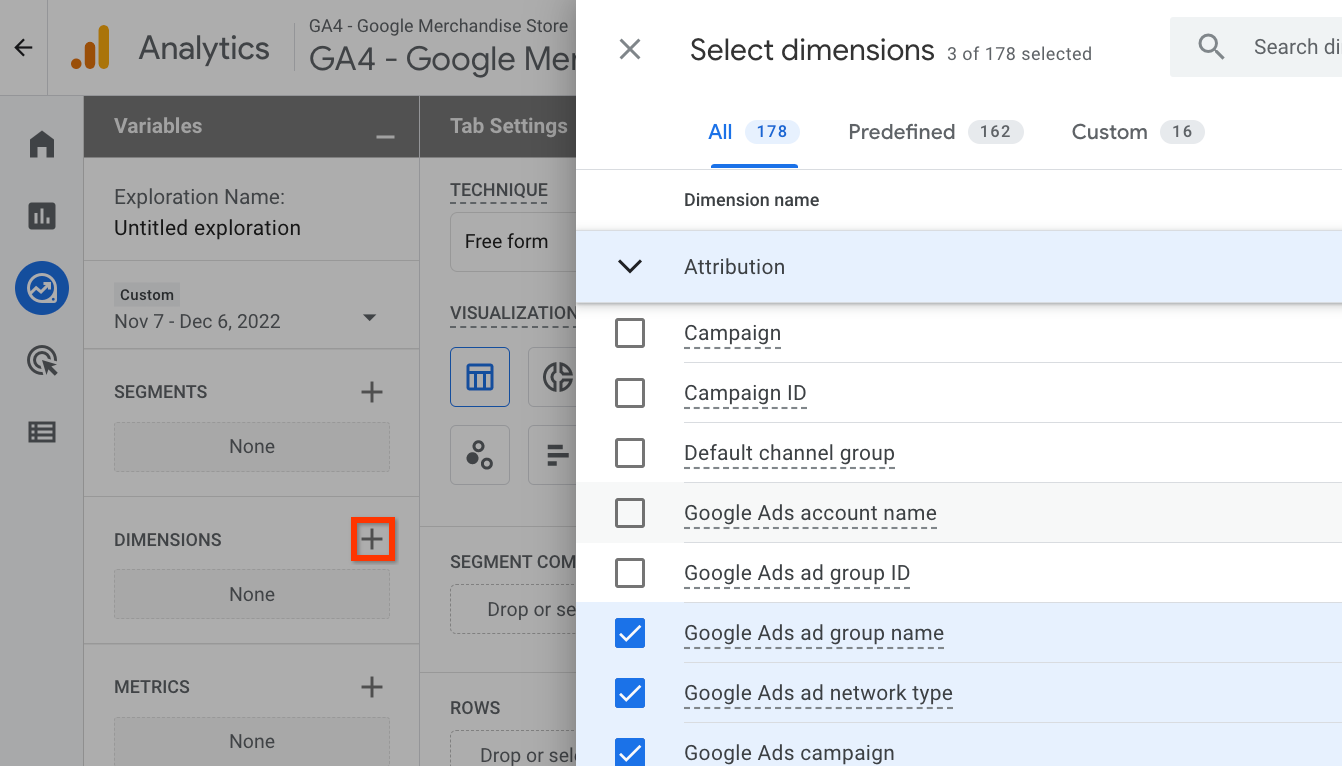1342x766 pixels.
Task: Uncheck Google Ads campaign checkbox
Action: 630,752
